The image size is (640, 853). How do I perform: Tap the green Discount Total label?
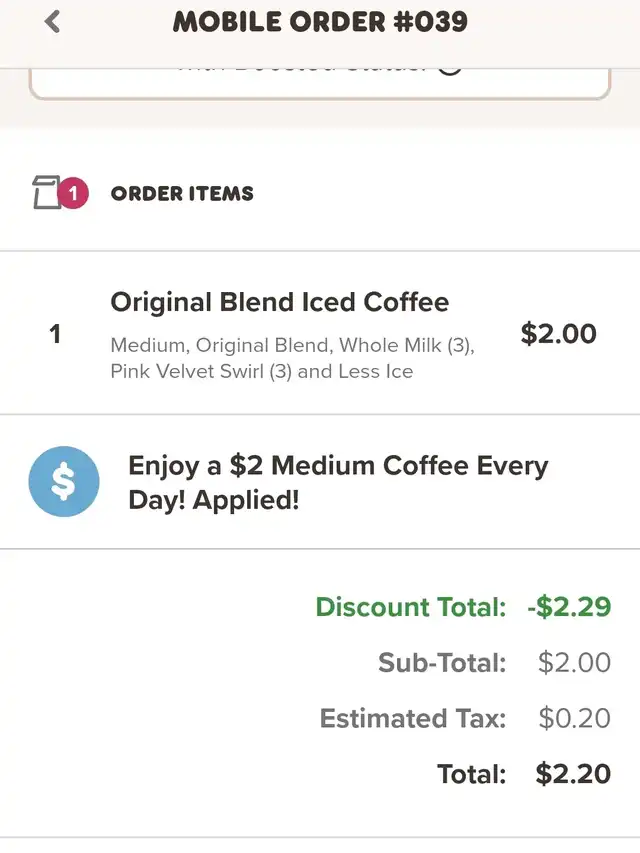[411, 607]
